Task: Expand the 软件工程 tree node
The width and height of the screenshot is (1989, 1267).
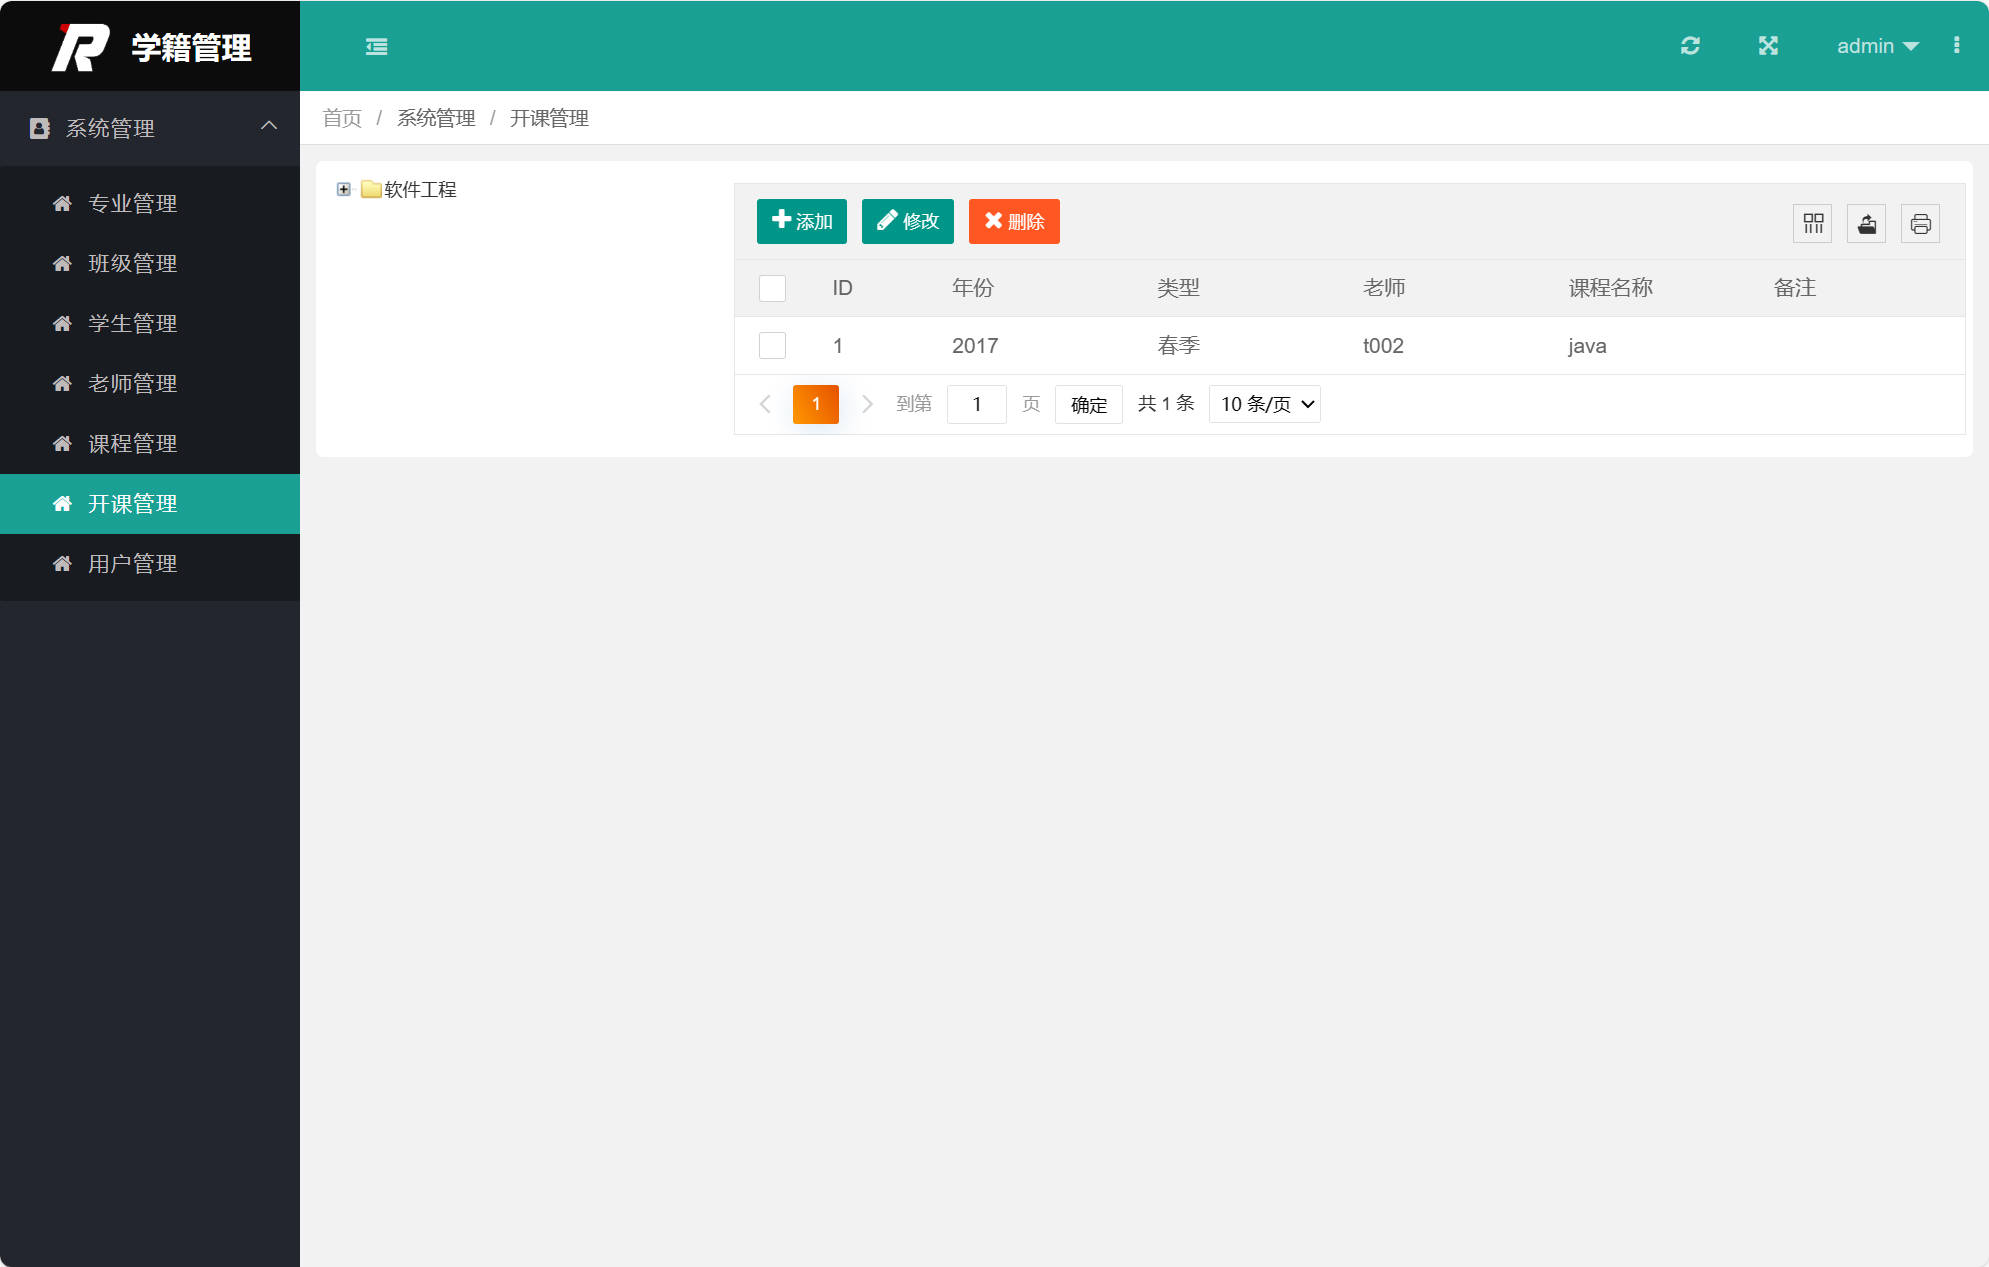Action: pyautogui.click(x=344, y=189)
